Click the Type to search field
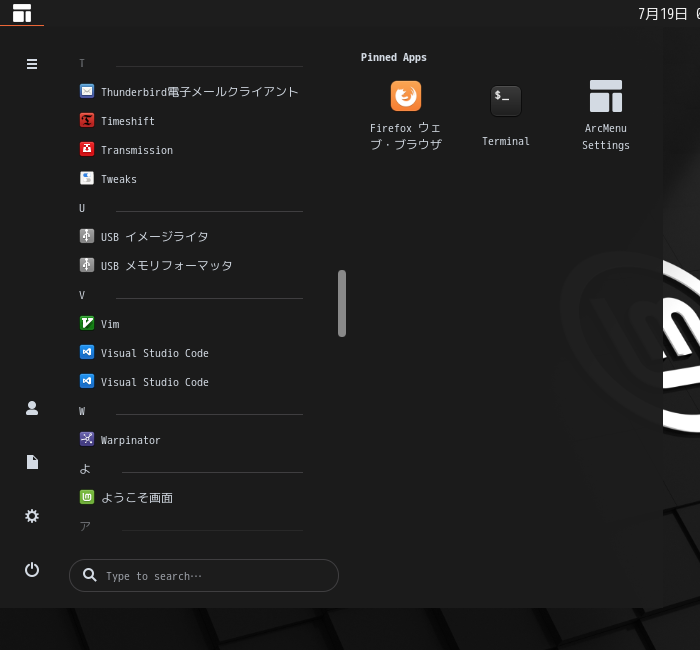 [204, 575]
